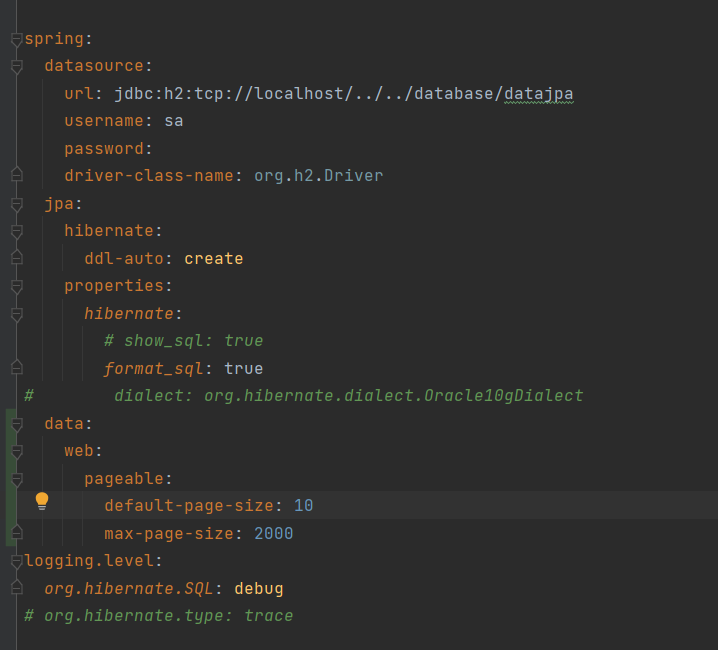
Task: Place cursor on the 'spring' key
Action: (54, 39)
